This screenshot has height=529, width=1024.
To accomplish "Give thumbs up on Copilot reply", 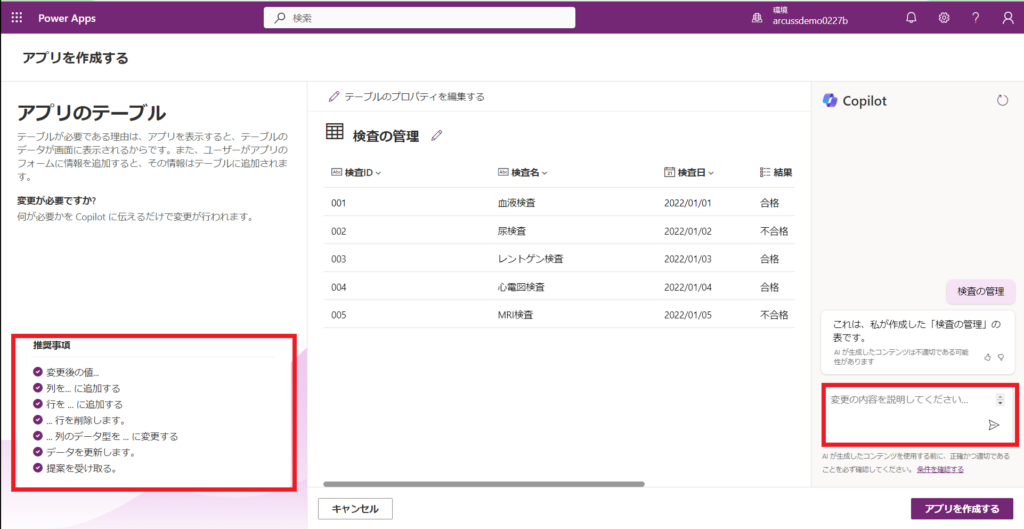I will pyautogui.click(x=987, y=357).
